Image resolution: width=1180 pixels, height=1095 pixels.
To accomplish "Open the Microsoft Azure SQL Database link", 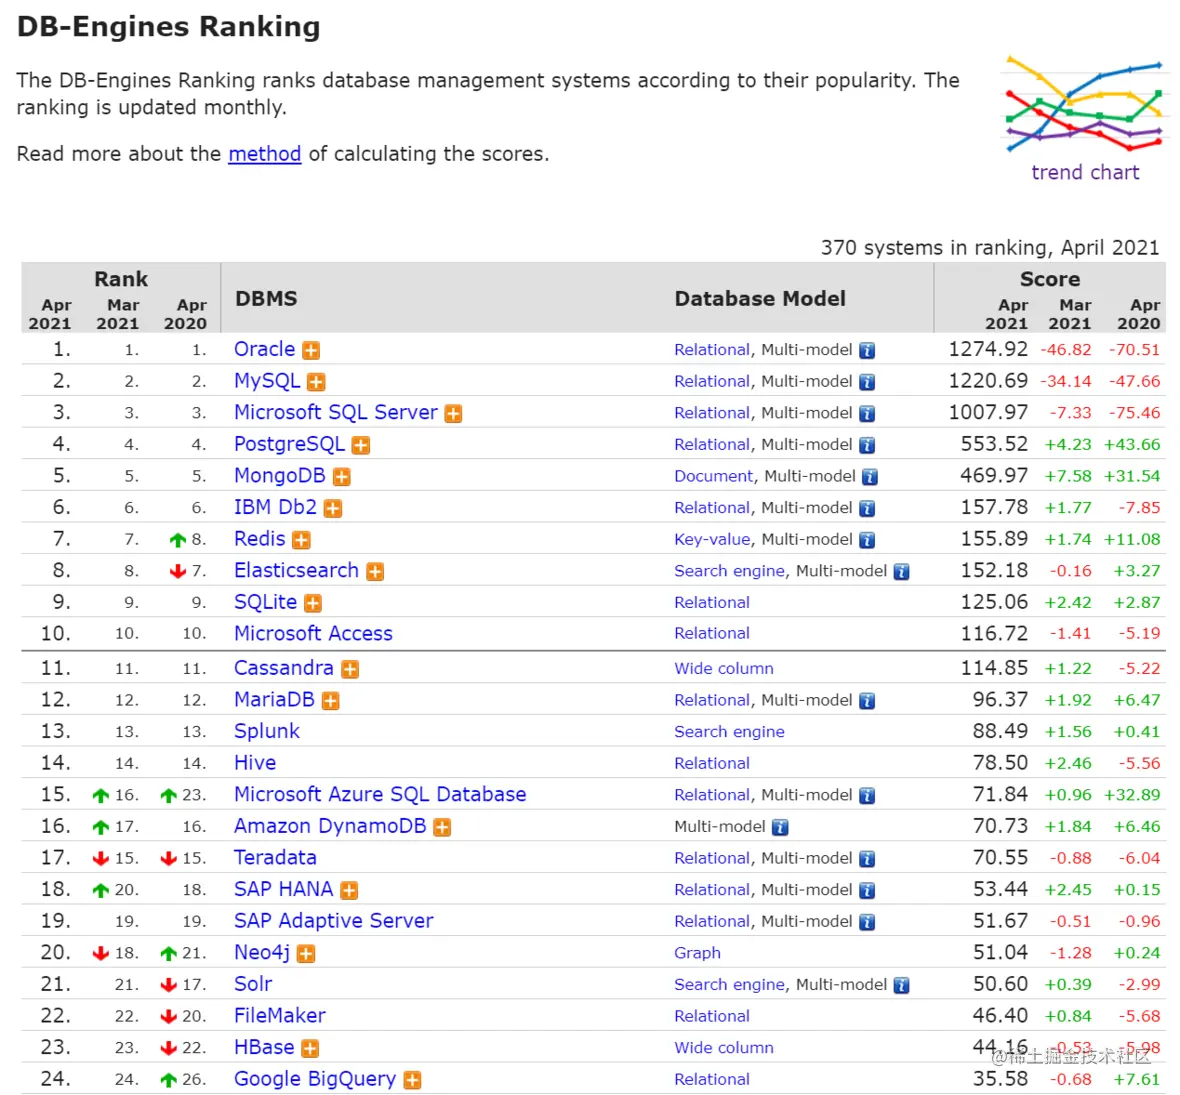I will pyautogui.click(x=380, y=795).
